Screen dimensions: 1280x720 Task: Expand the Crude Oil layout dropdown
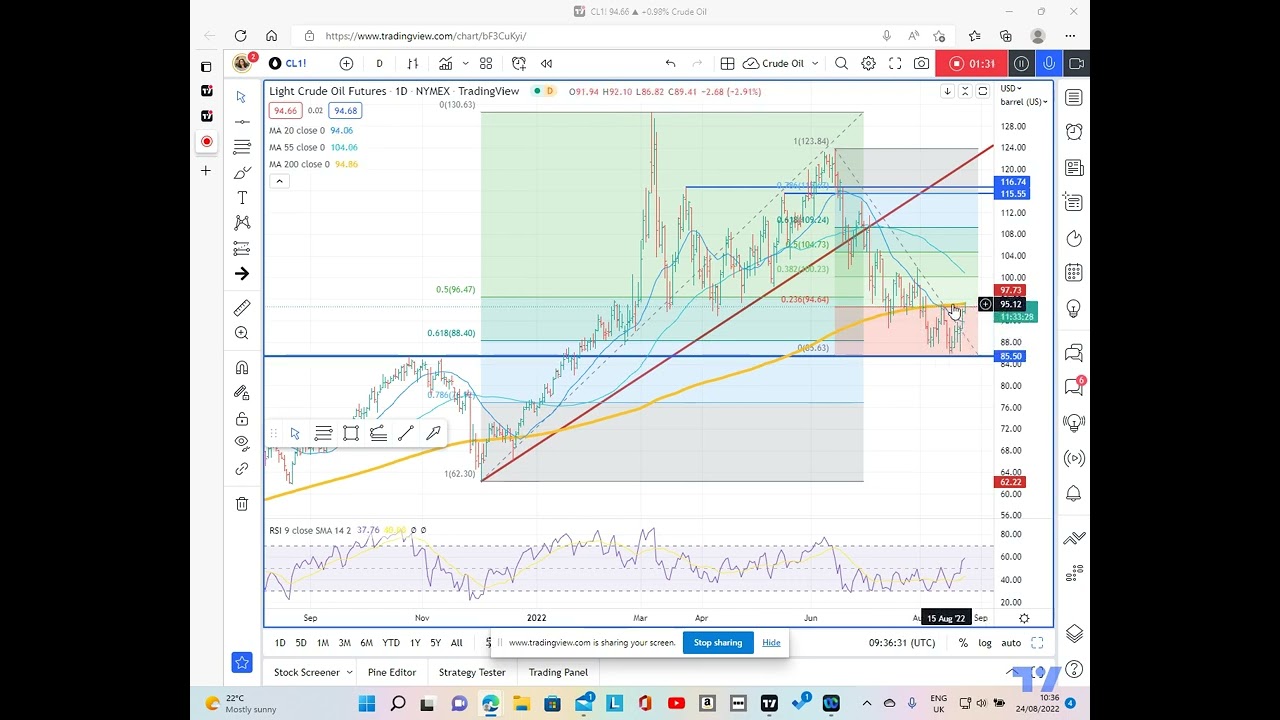coord(815,63)
